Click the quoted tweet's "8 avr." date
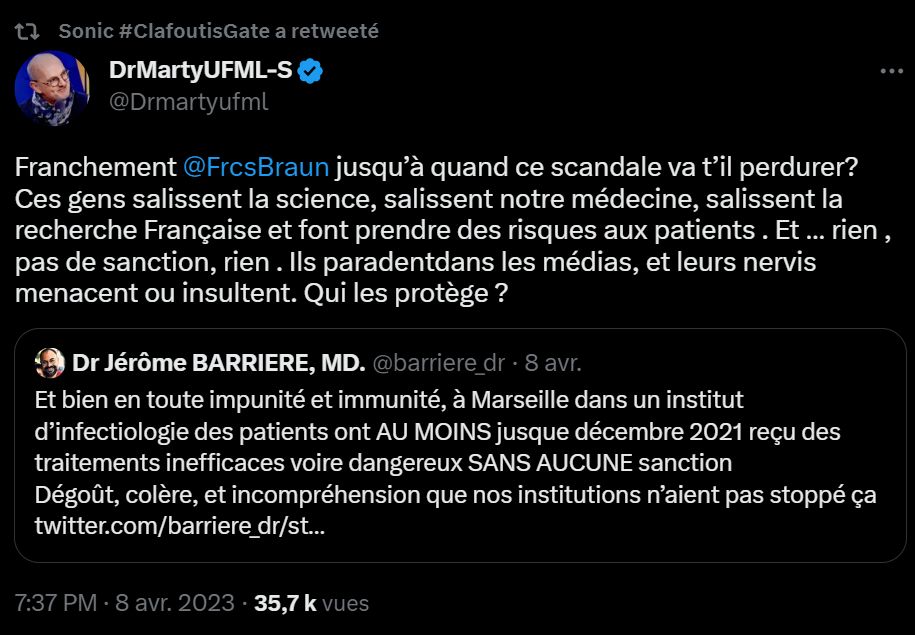The width and height of the screenshot is (915, 635). 554,362
